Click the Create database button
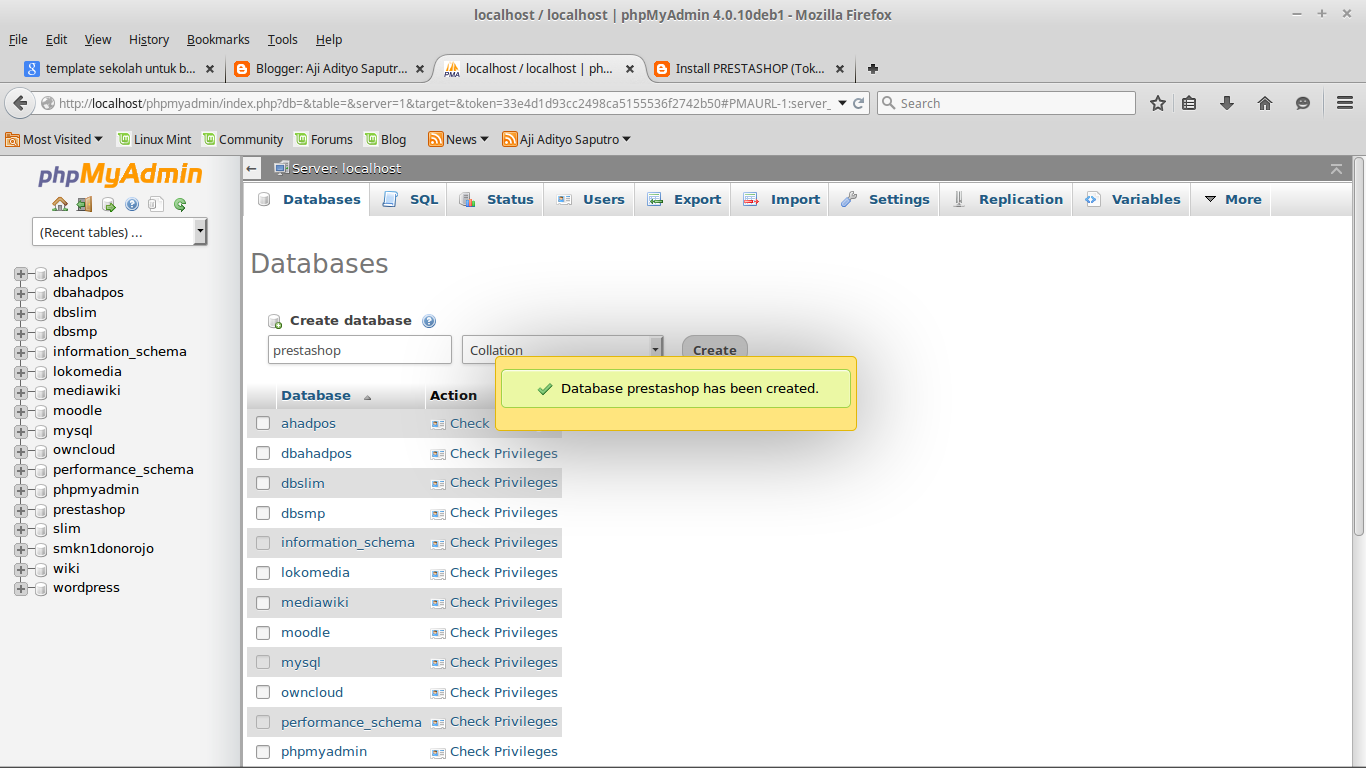The height and width of the screenshot is (768, 1366). coord(715,349)
